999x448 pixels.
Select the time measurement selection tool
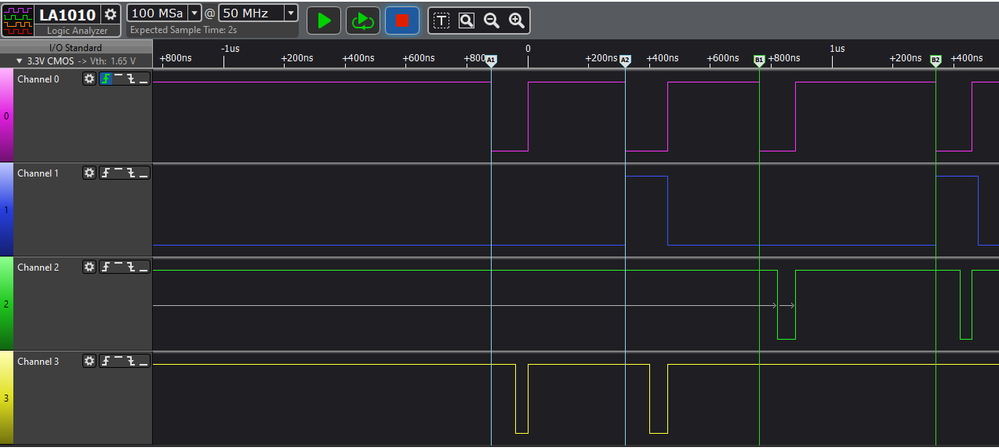tap(442, 20)
